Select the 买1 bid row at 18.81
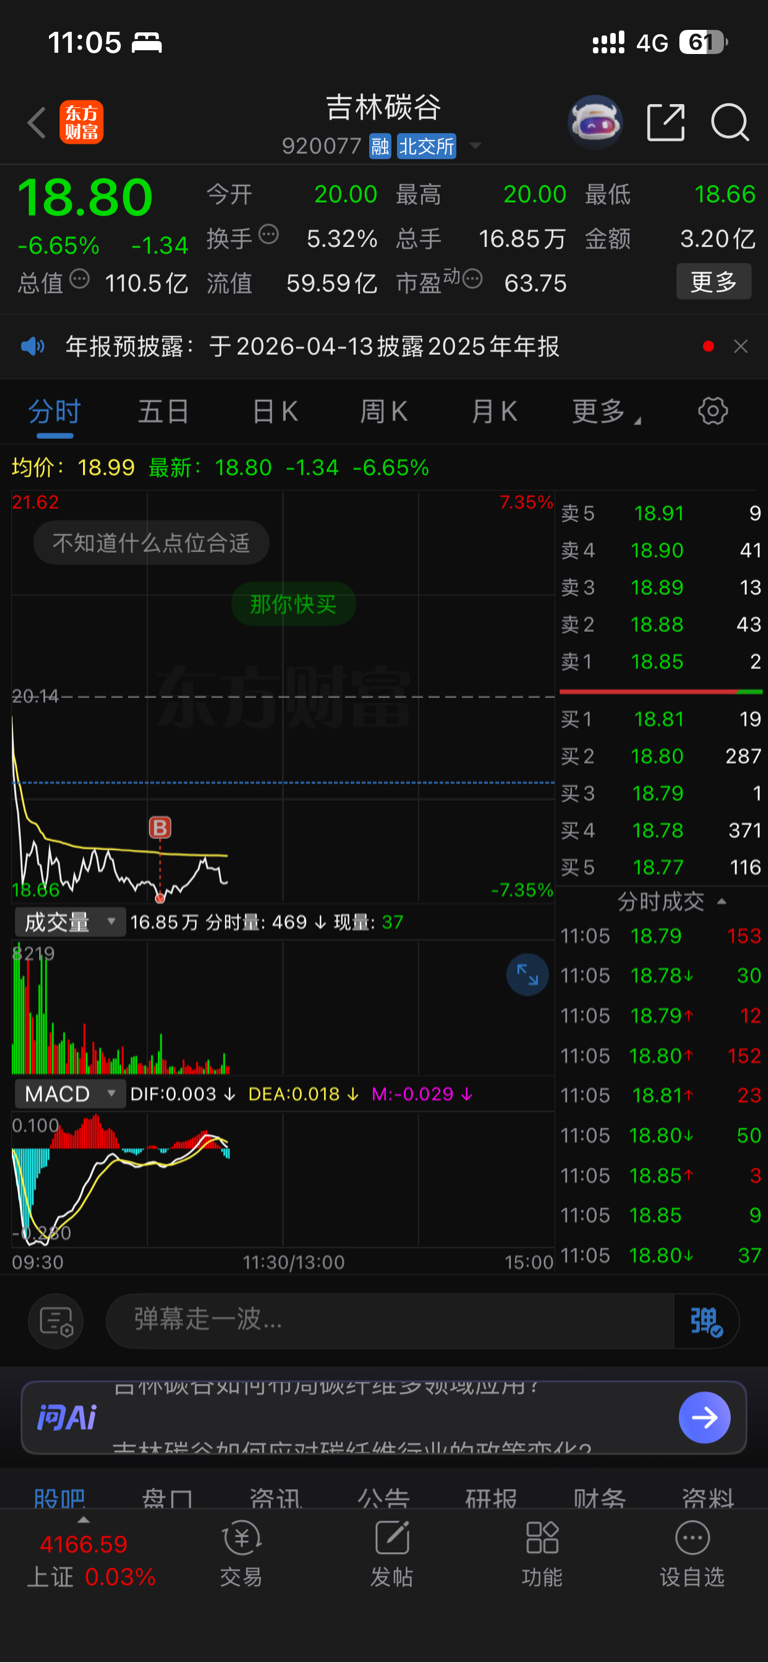The height and width of the screenshot is (1663, 768). (x=660, y=719)
